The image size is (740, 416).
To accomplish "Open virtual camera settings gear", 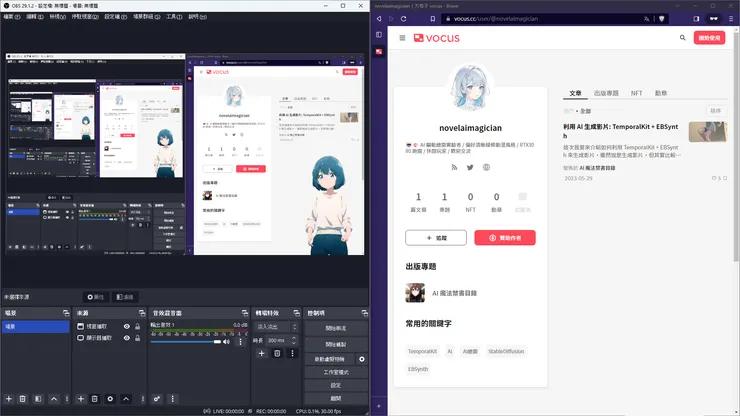I will pos(362,359).
